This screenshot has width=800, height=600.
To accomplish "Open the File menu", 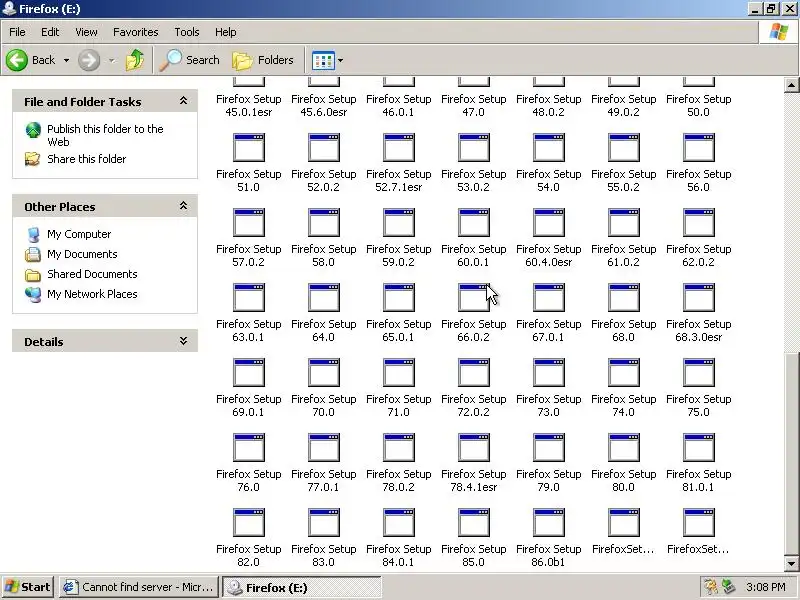I will pos(17,32).
